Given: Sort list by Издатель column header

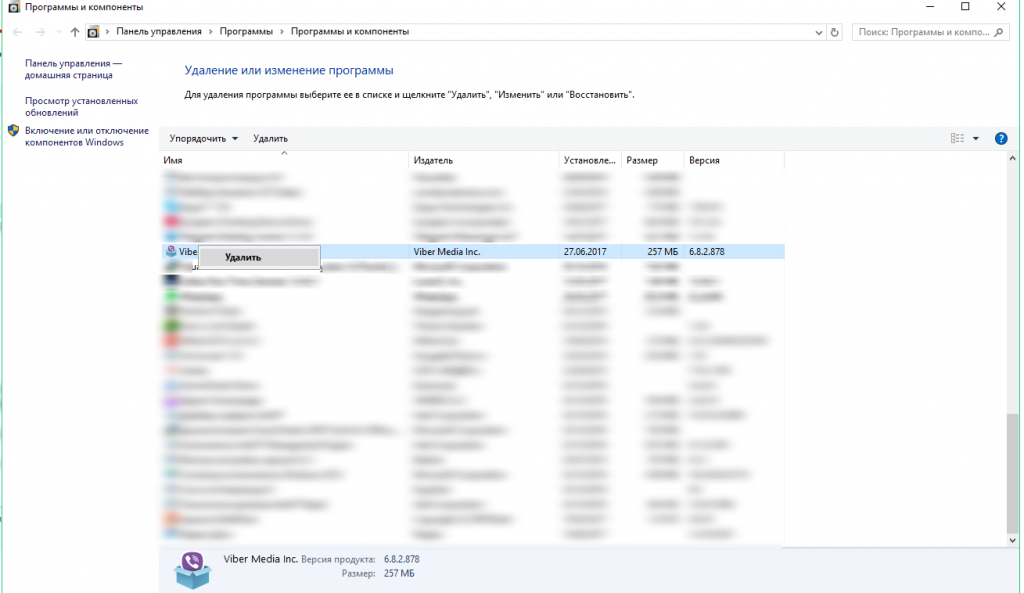Looking at the screenshot, I should pyautogui.click(x=433, y=160).
